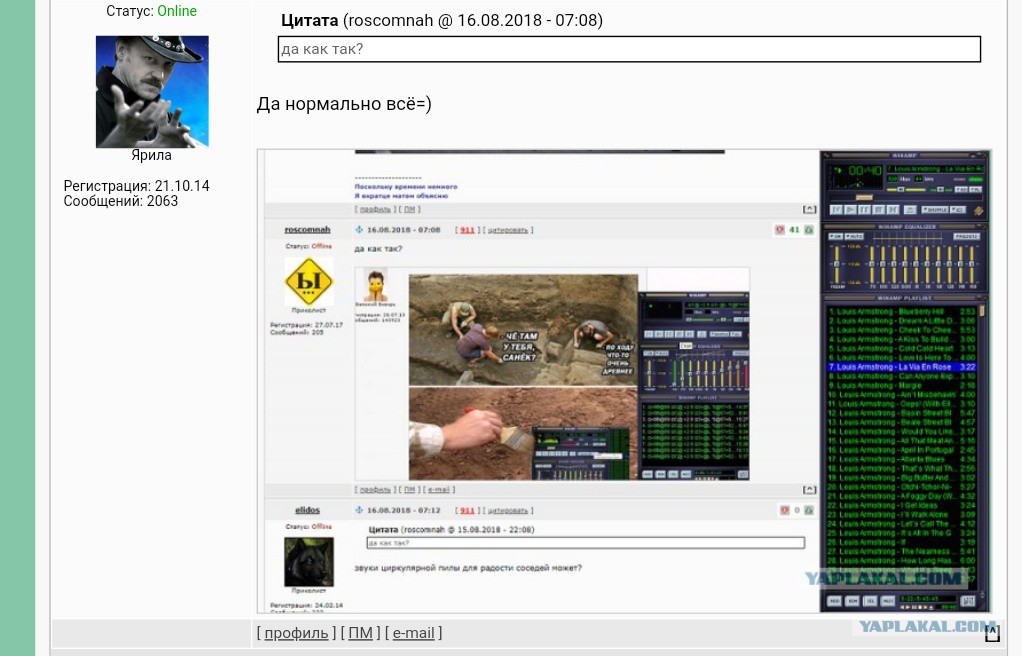
Task: Open the equalizer PRESETS menu
Action: [x=967, y=236]
